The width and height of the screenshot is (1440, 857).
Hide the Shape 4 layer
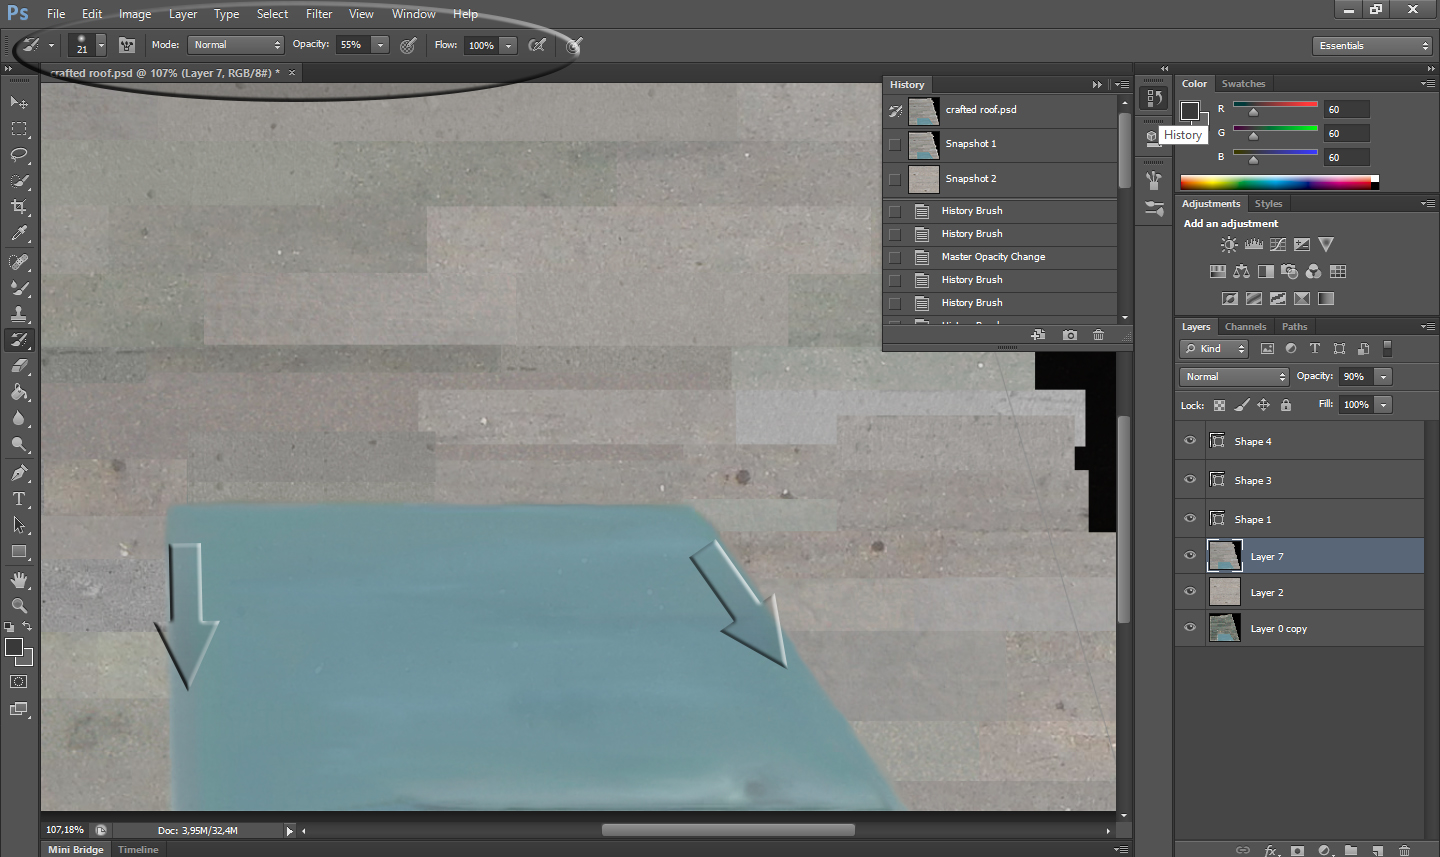click(x=1190, y=441)
